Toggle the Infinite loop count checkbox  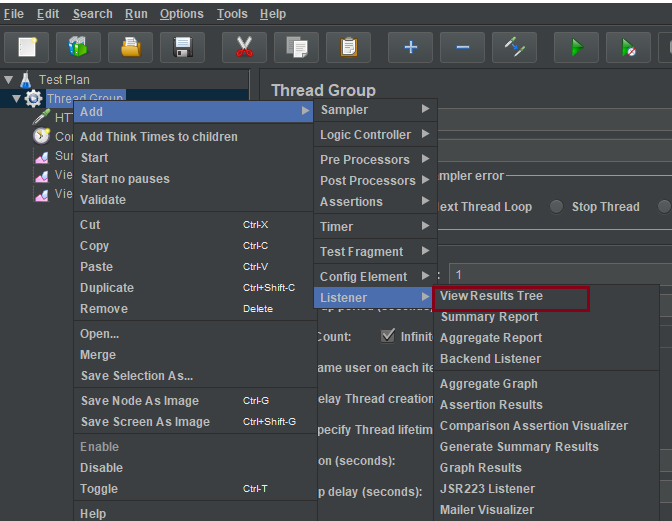(388, 336)
